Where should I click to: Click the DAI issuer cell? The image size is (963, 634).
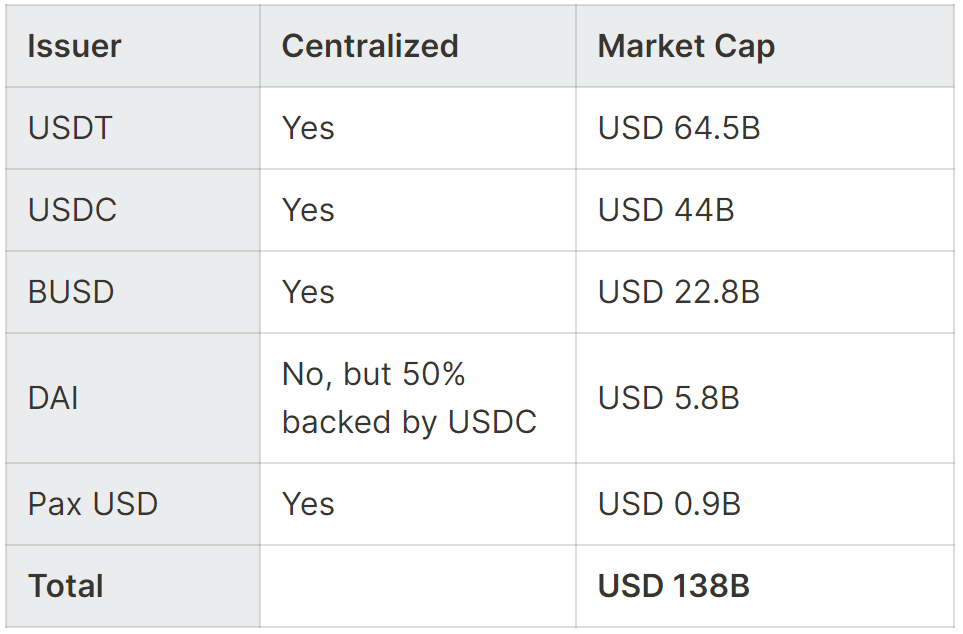tap(133, 398)
